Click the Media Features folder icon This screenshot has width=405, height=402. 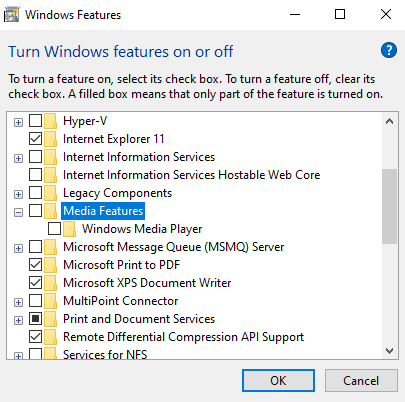[x=50, y=211]
